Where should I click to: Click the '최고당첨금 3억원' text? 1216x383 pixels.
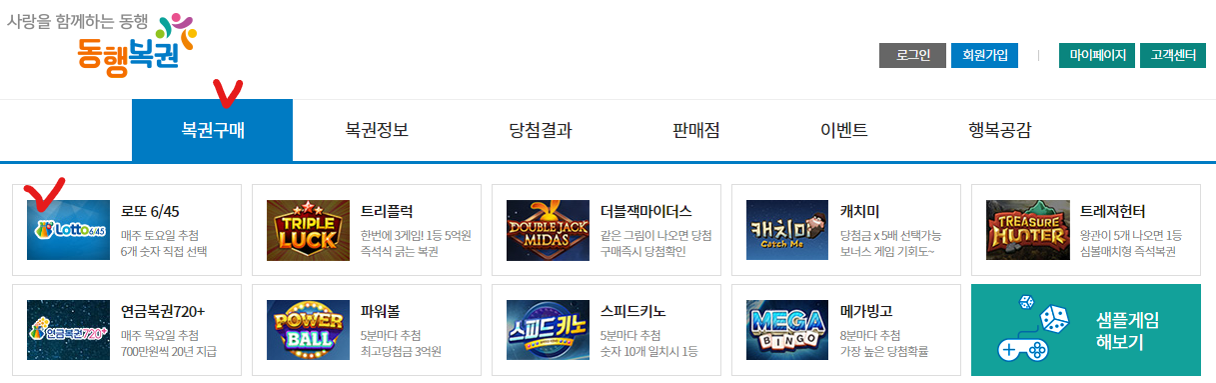tap(401, 352)
